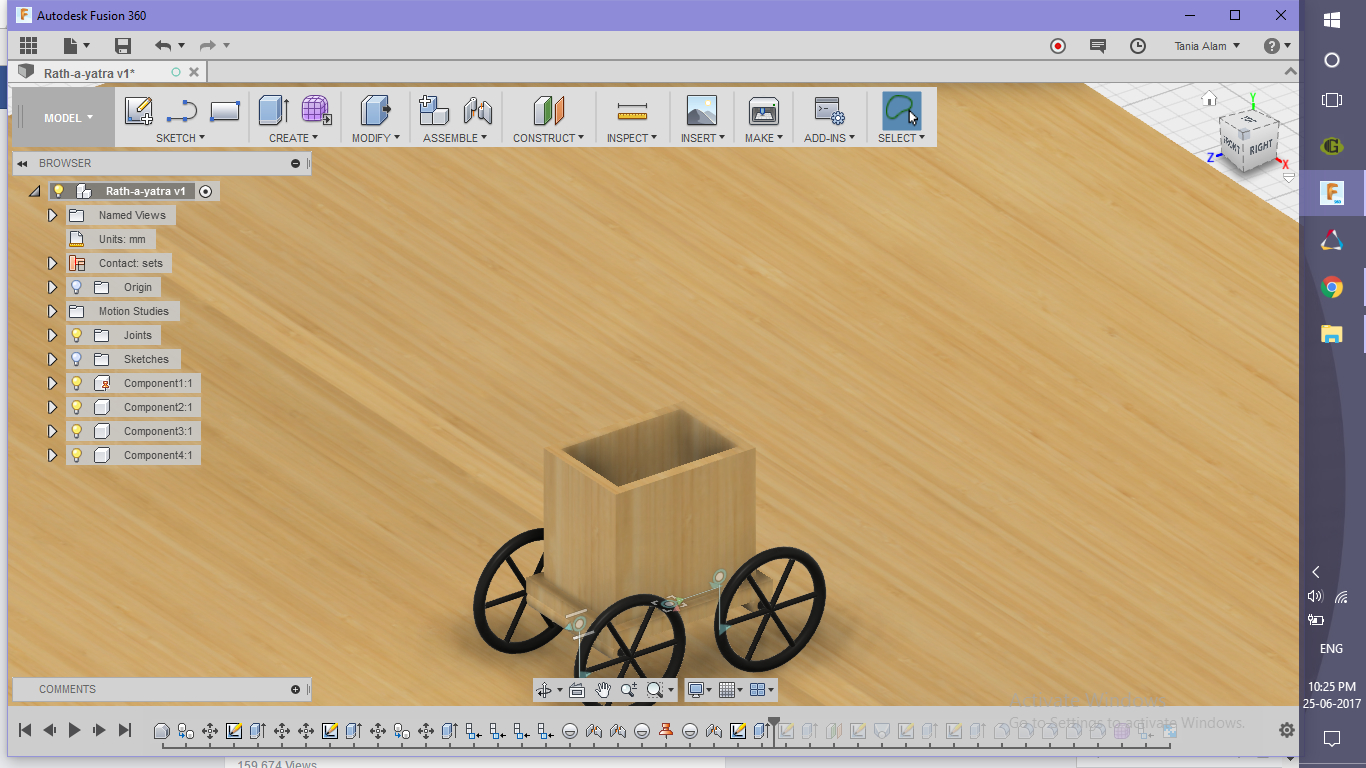Select the Rectangle sketch tool

[x=225, y=111]
